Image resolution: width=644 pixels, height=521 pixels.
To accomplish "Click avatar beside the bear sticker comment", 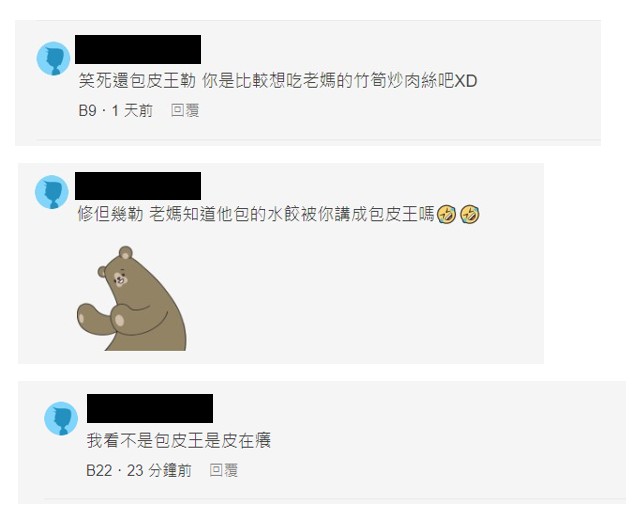I will click(52, 192).
